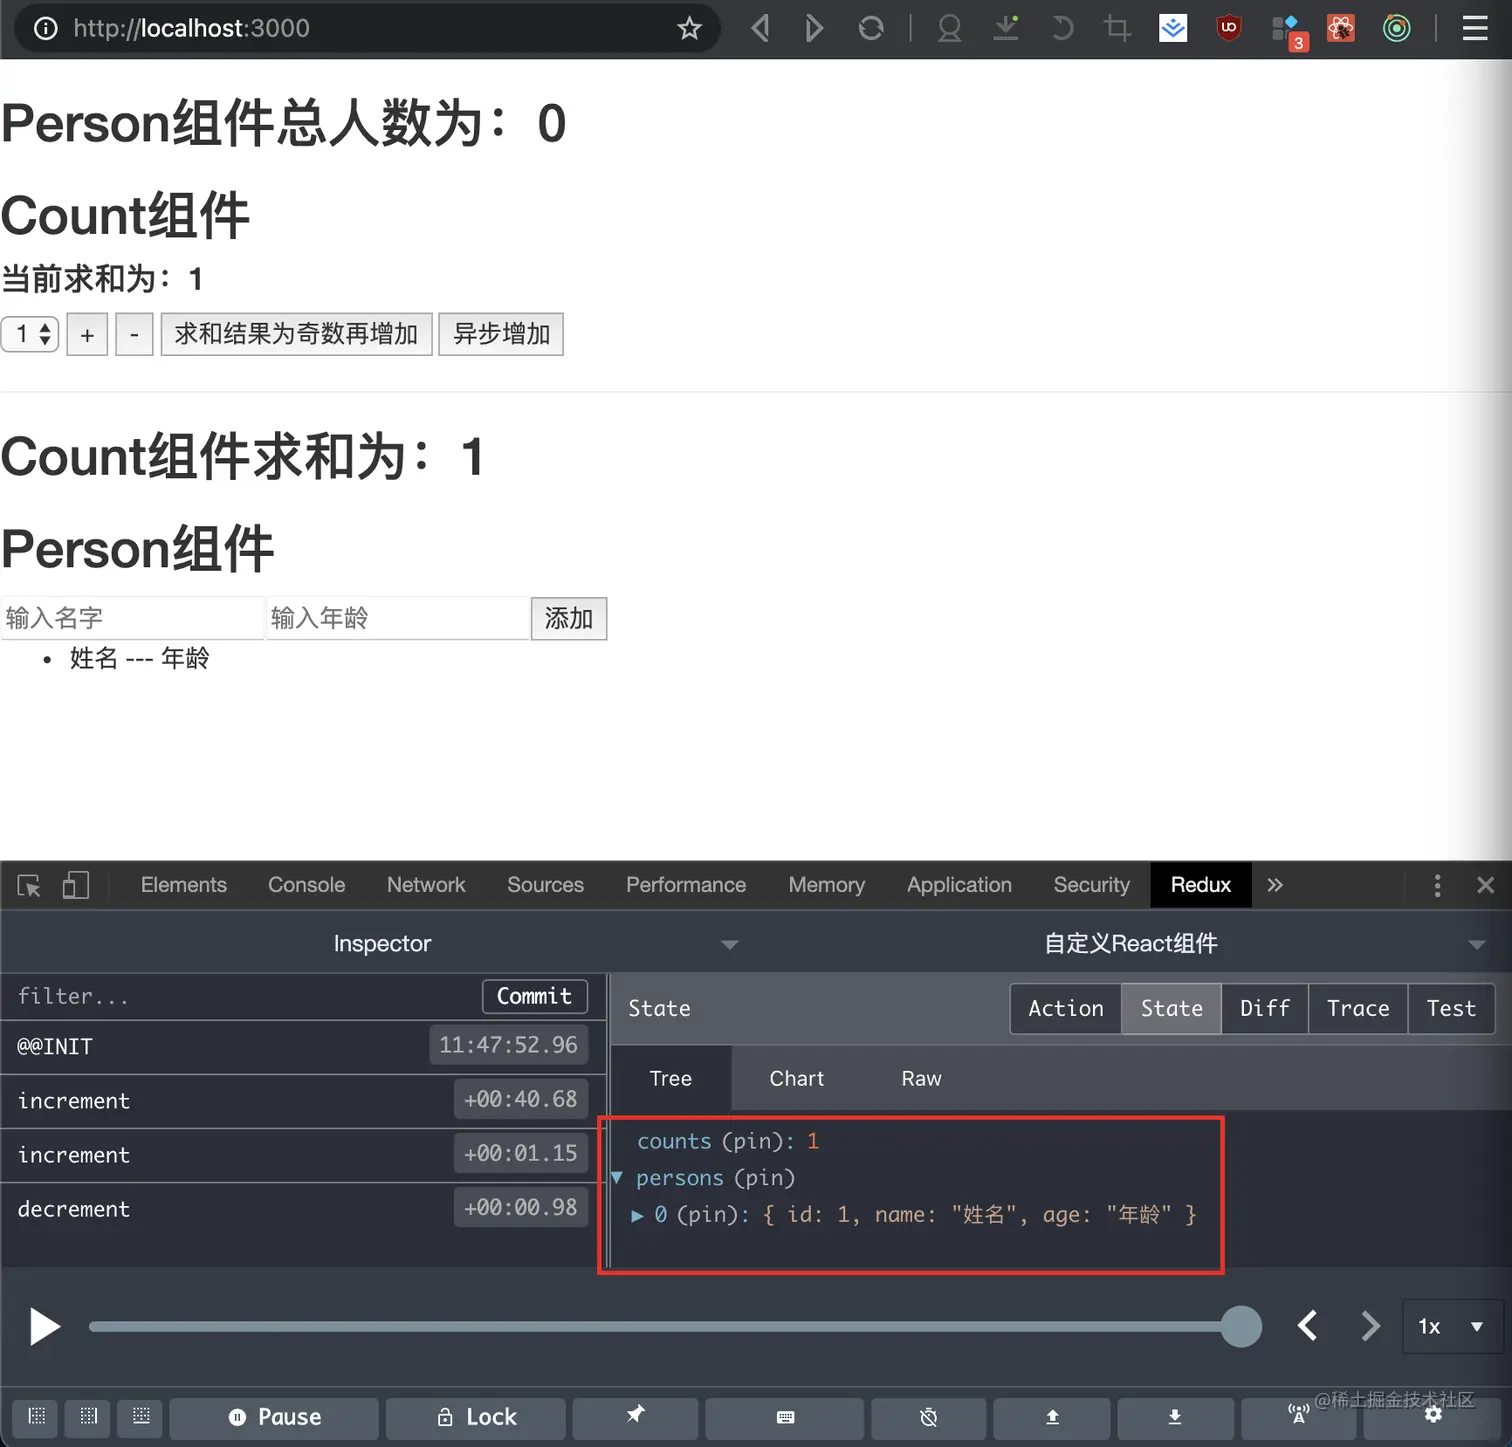Open the Security tab

click(x=1091, y=885)
